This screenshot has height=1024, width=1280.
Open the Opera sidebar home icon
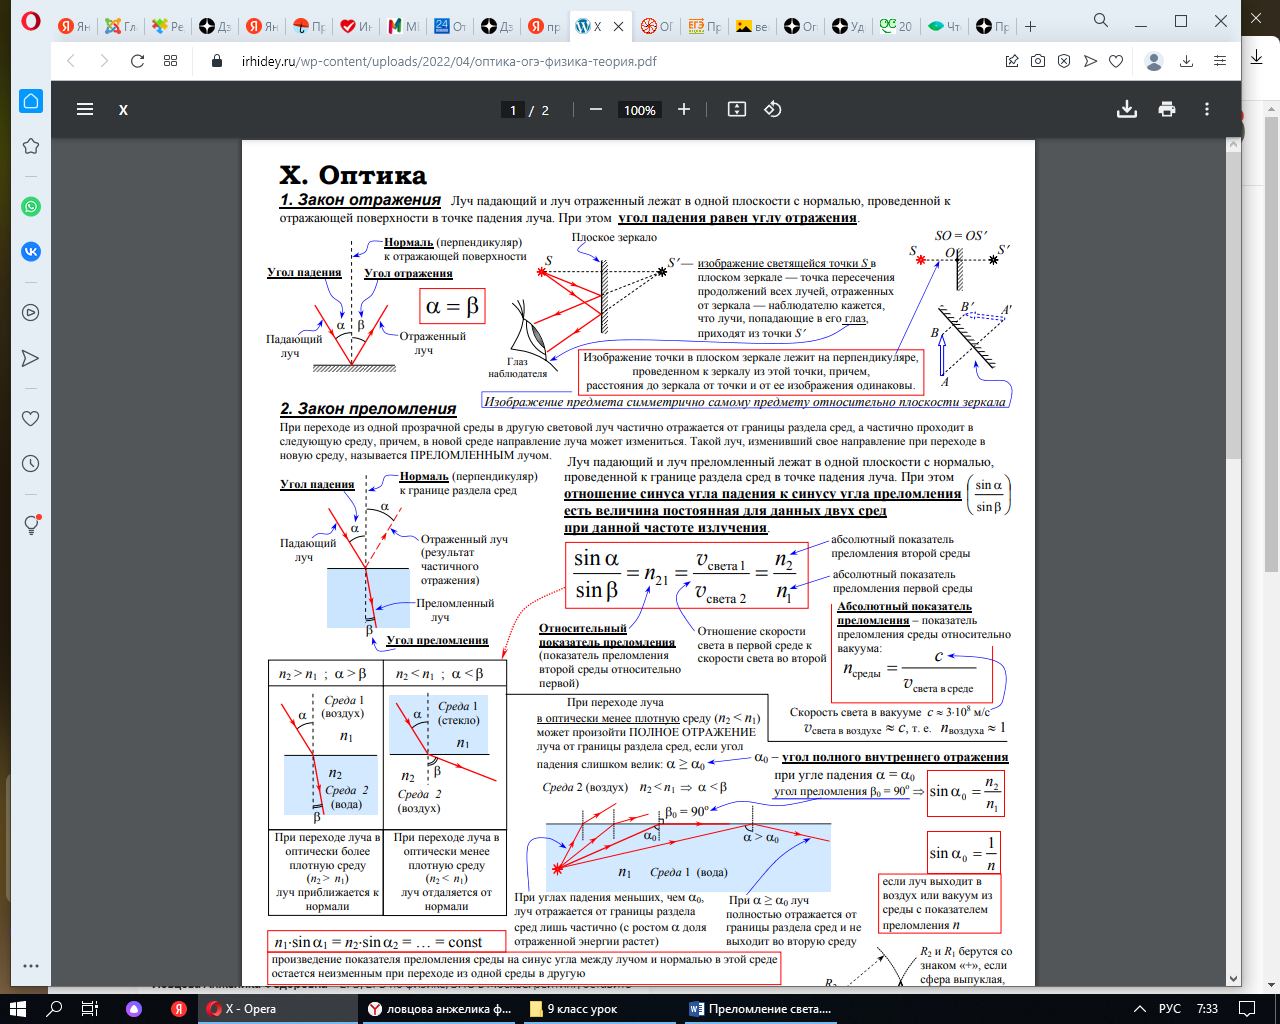(31, 101)
